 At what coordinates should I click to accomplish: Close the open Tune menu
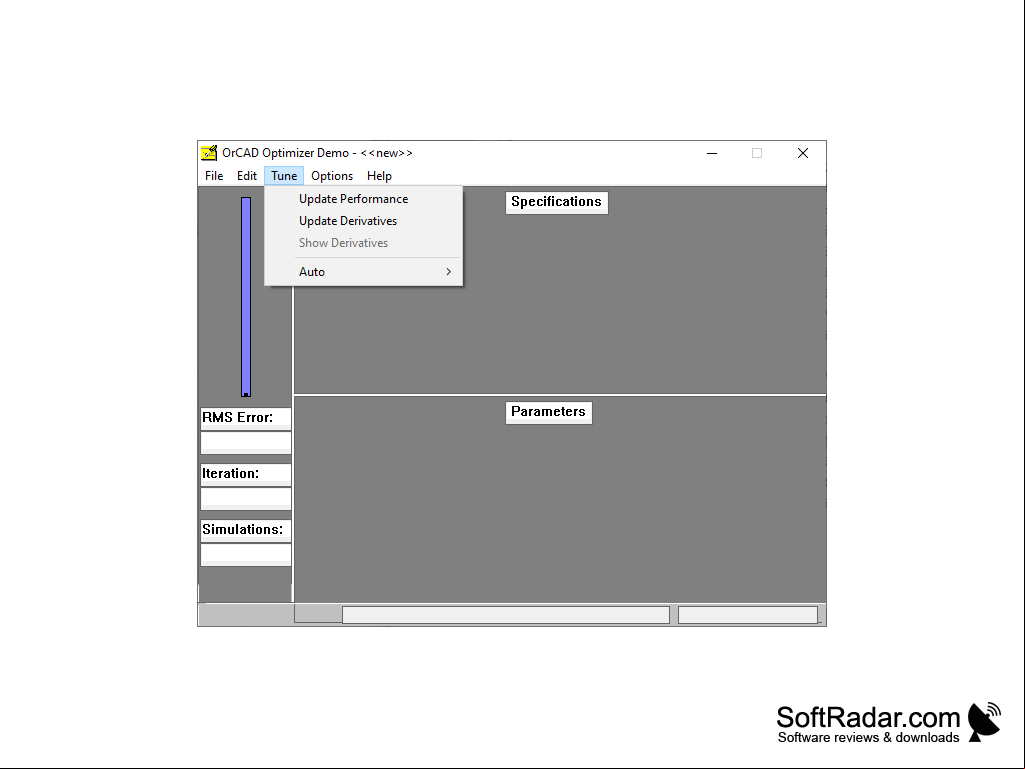284,176
